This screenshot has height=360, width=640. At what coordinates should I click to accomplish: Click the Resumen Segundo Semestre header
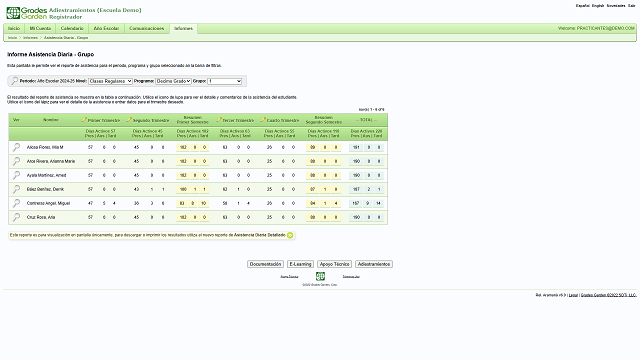[324, 120]
